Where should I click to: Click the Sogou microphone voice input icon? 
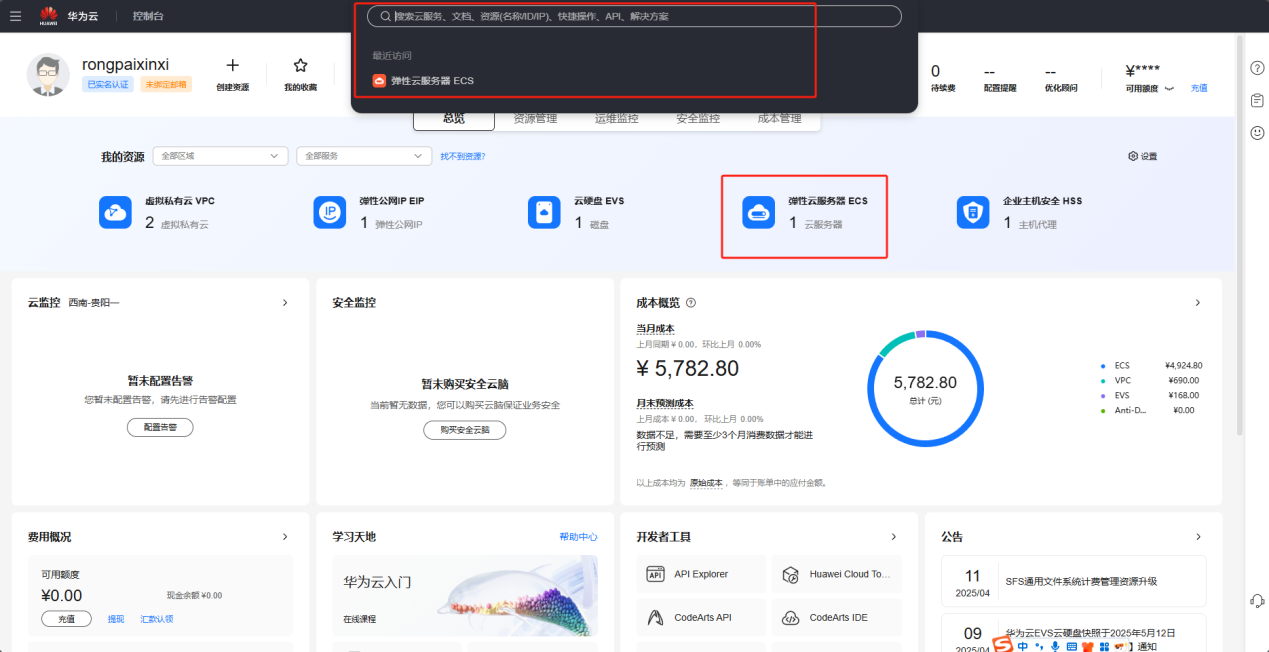tap(1055, 646)
